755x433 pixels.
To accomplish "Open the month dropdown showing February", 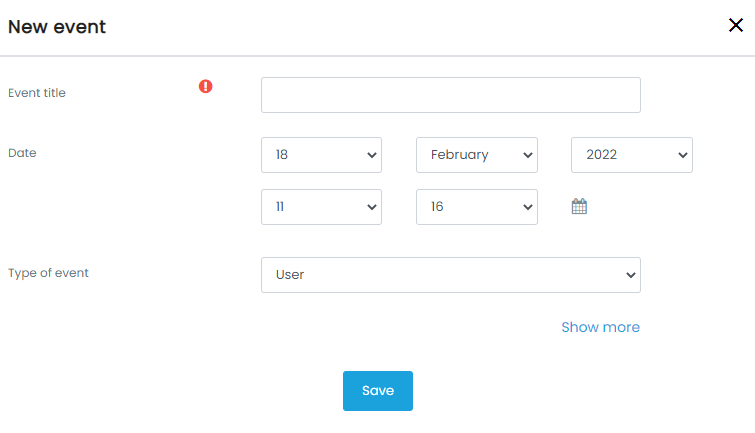I will point(476,155).
